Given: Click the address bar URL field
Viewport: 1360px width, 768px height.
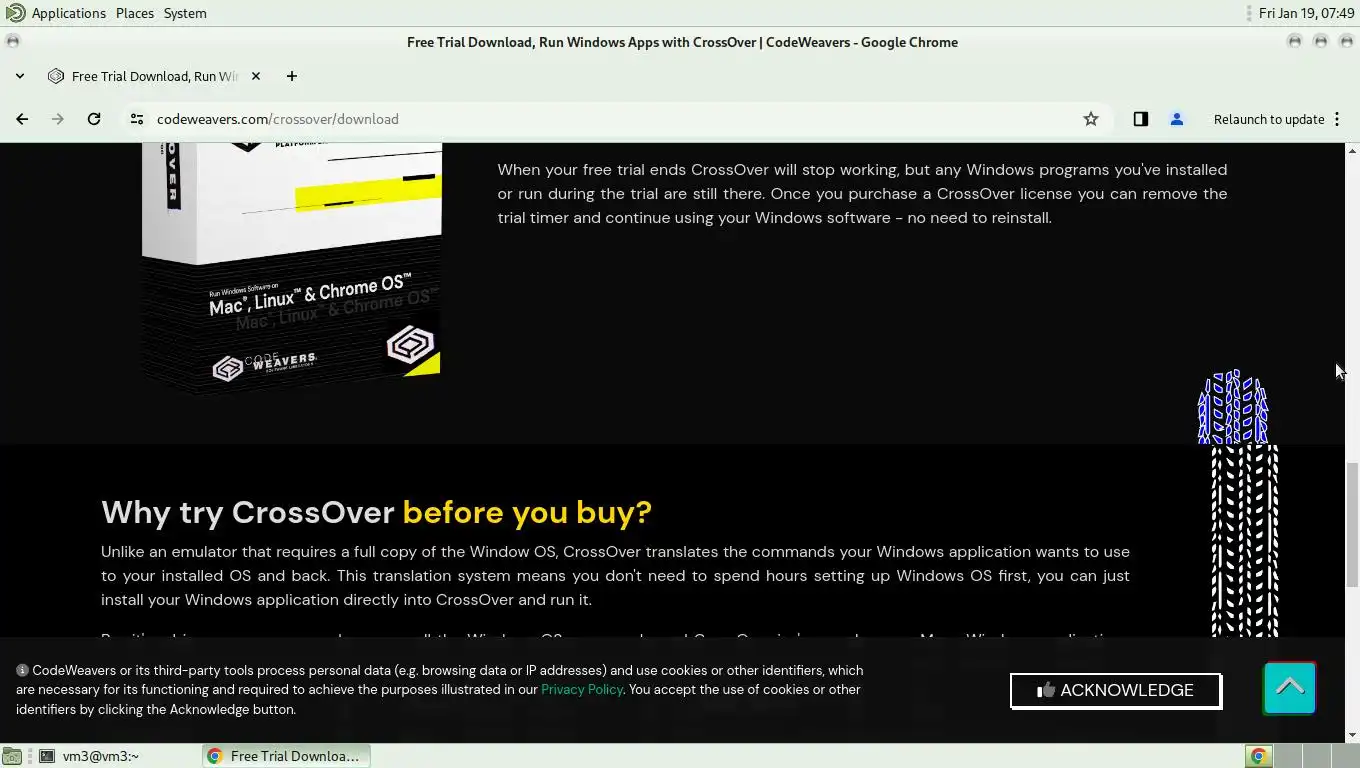Looking at the screenshot, I should pos(610,119).
